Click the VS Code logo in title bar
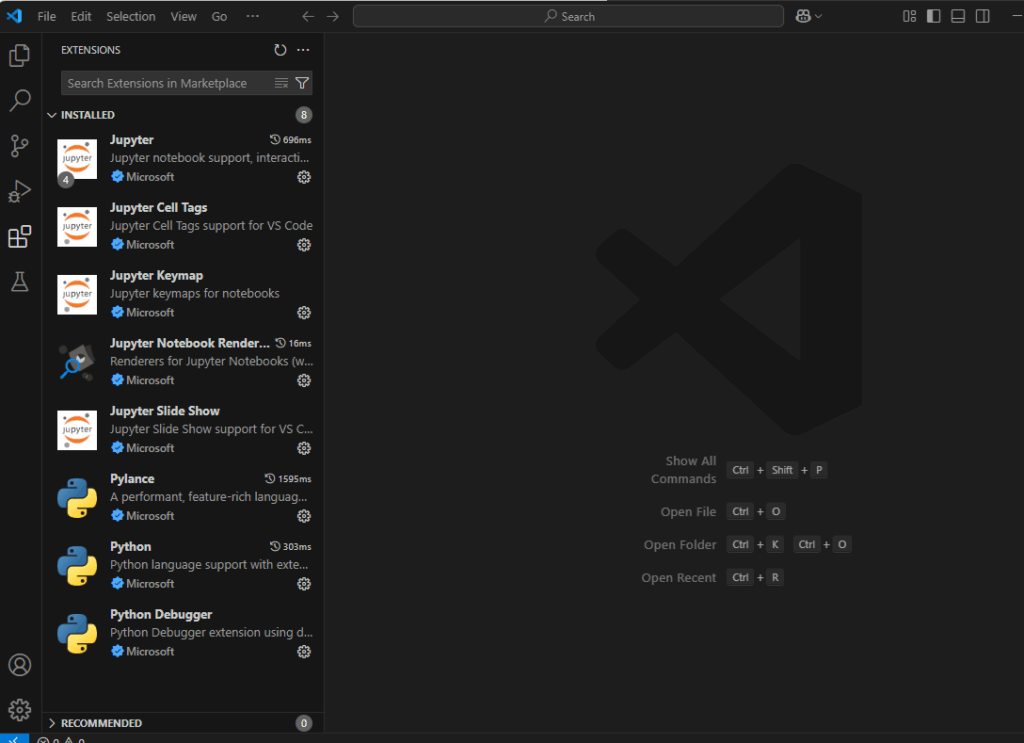This screenshot has width=1024, height=743. coord(14,16)
